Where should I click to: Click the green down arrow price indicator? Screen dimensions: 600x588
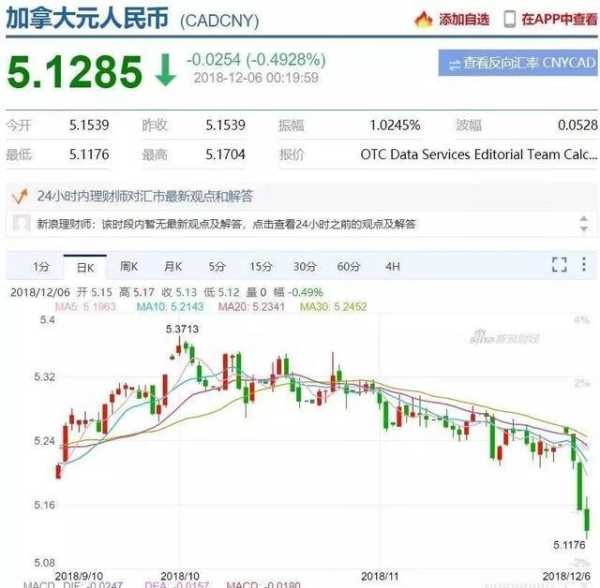tap(166, 70)
